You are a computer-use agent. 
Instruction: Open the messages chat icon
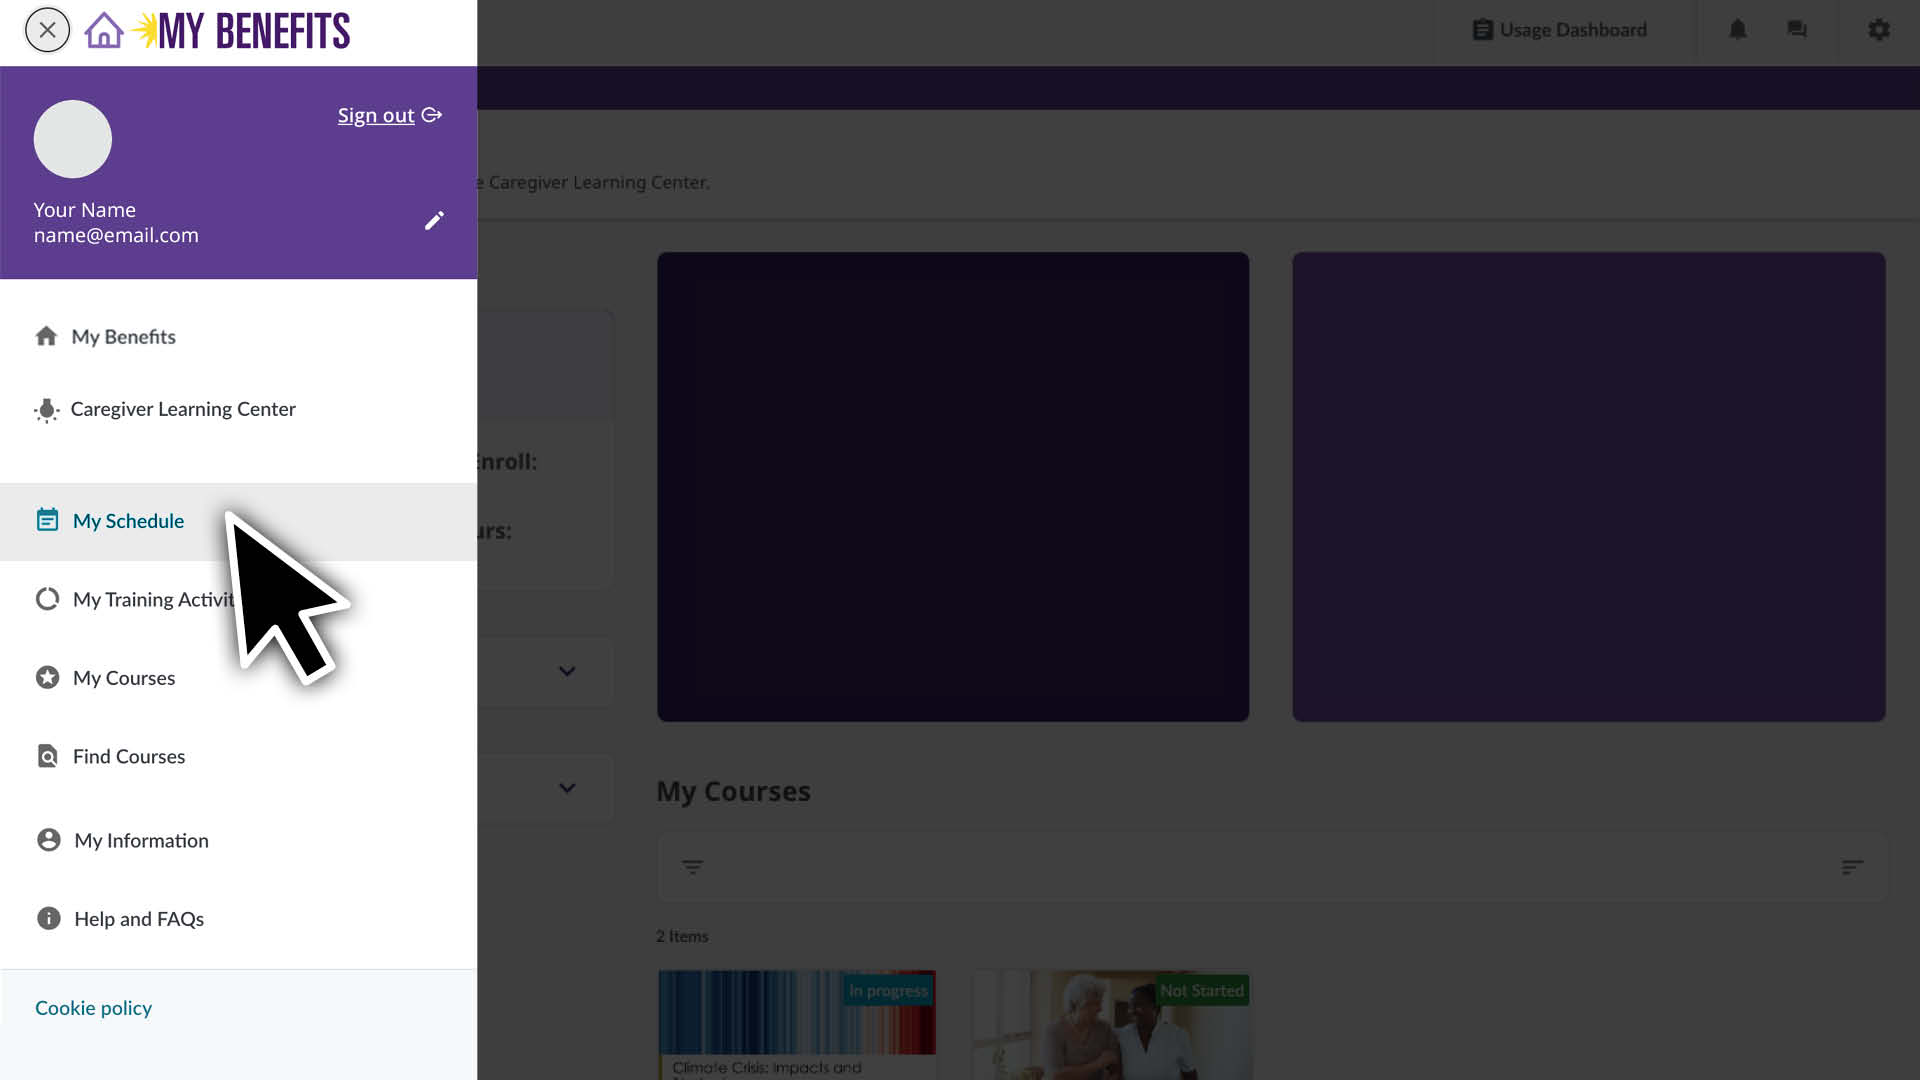[x=1796, y=30]
